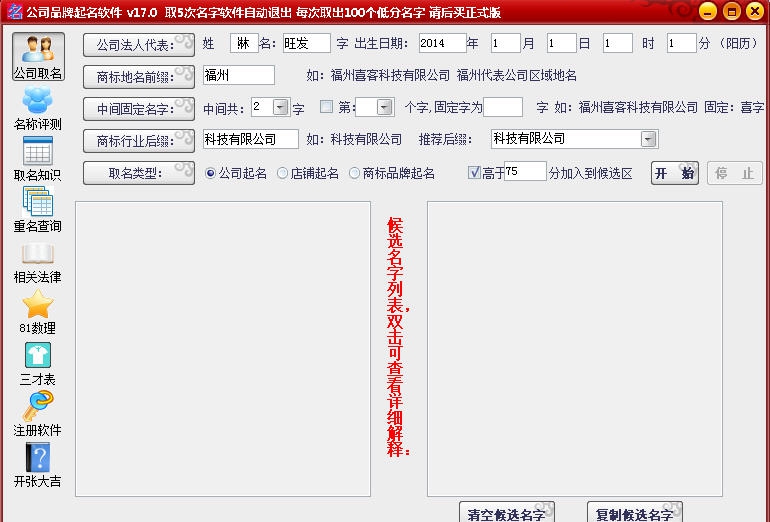This screenshot has width=770, height=522.
Task: Open the 重名查询 sidebar icon
Action: [x=38, y=210]
